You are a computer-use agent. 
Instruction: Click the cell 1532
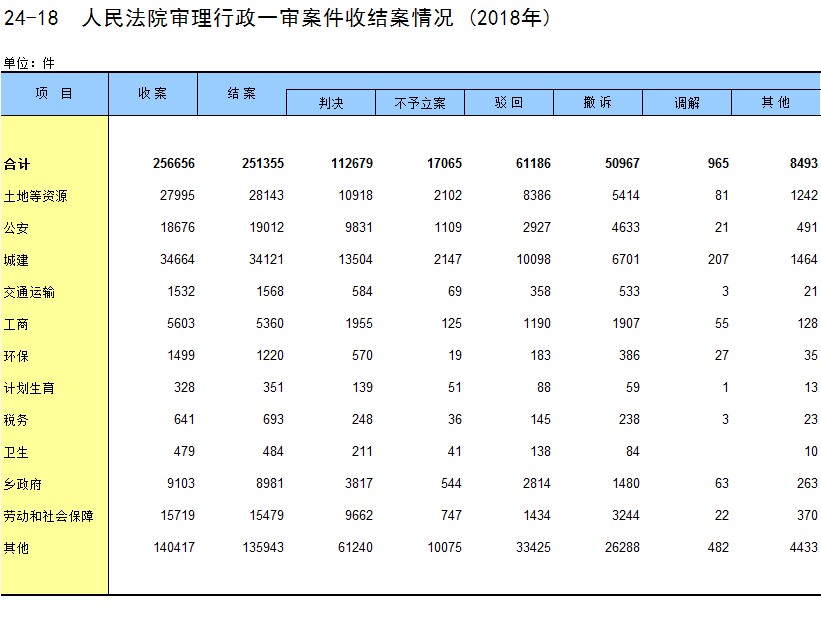[x=181, y=291]
